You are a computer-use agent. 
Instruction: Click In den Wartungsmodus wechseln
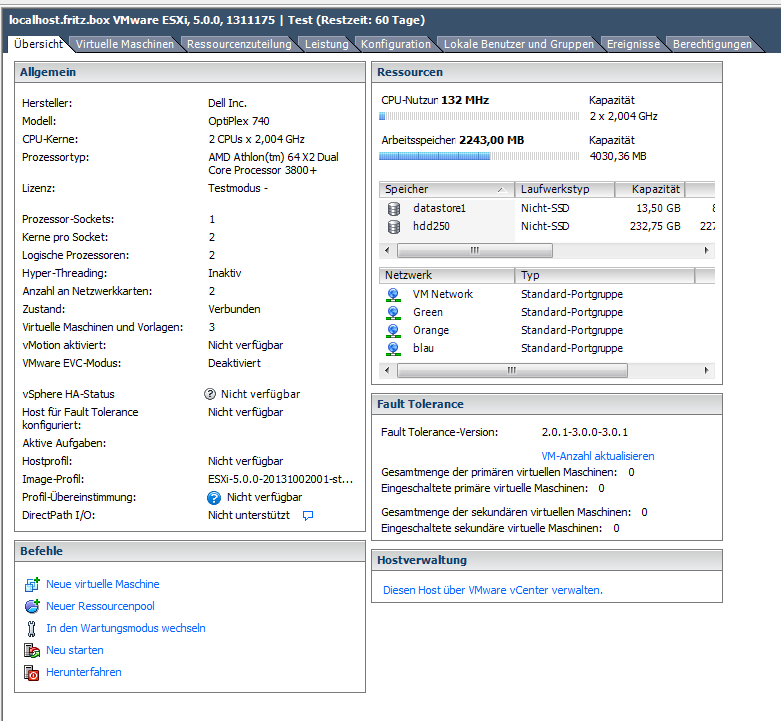[x=126, y=628]
